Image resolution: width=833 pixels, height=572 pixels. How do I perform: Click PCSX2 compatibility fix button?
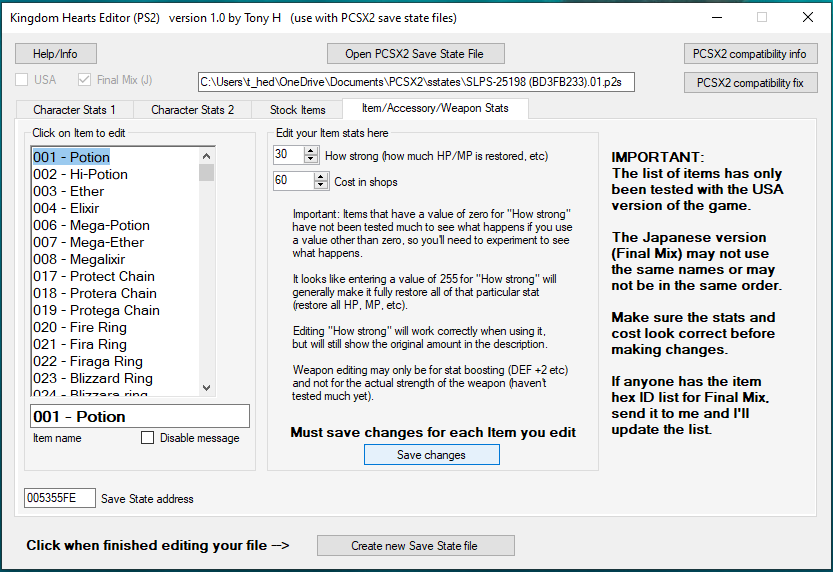(750, 83)
